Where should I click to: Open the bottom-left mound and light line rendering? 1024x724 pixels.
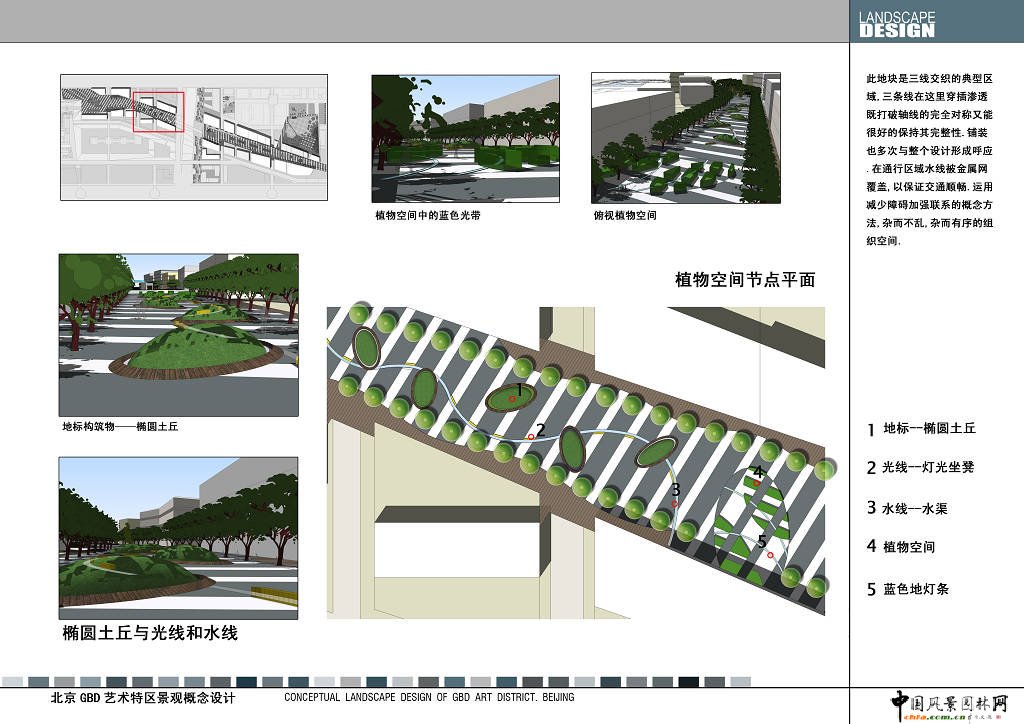pyautogui.click(x=178, y=538)
